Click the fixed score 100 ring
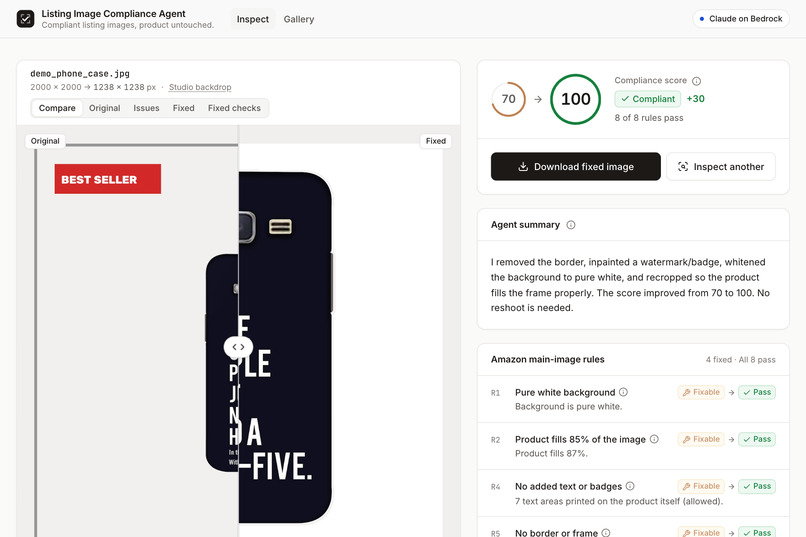806x537 pixels. [x=575, y=99]
